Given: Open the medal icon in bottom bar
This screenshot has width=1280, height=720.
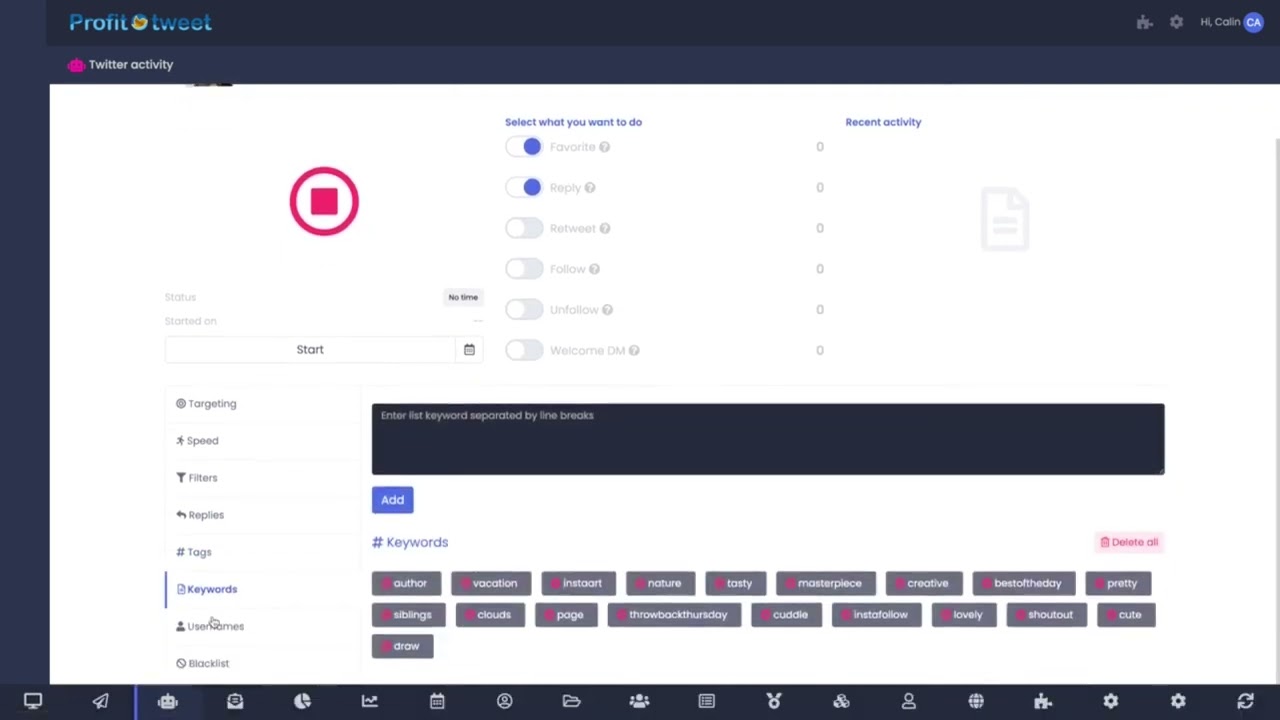Looking at the screenshot, I should coord(774,701).
